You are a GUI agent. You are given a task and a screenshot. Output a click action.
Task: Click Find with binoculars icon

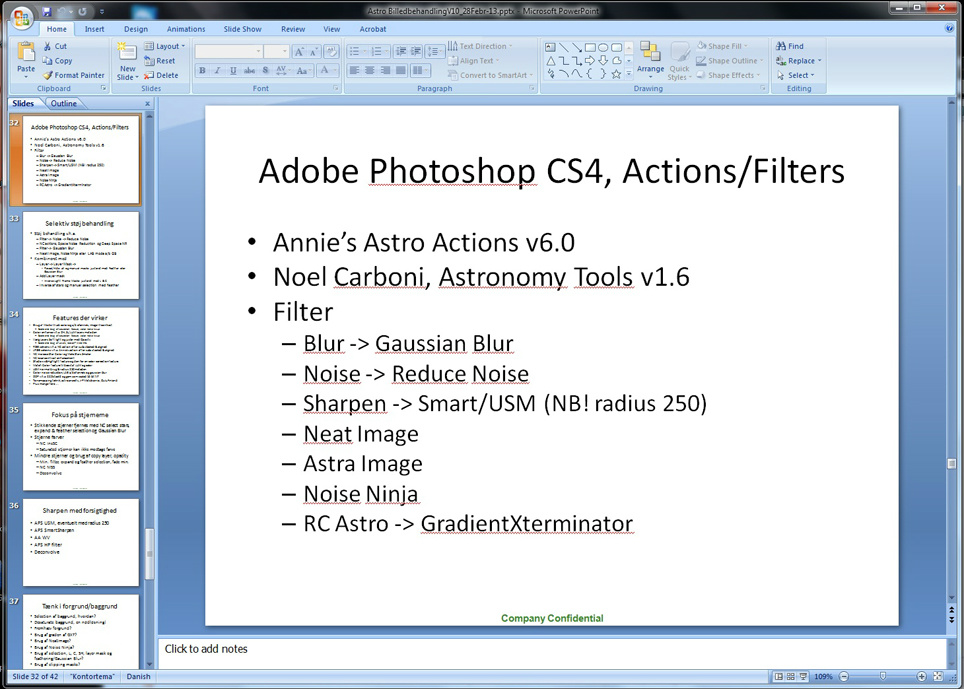790,46
